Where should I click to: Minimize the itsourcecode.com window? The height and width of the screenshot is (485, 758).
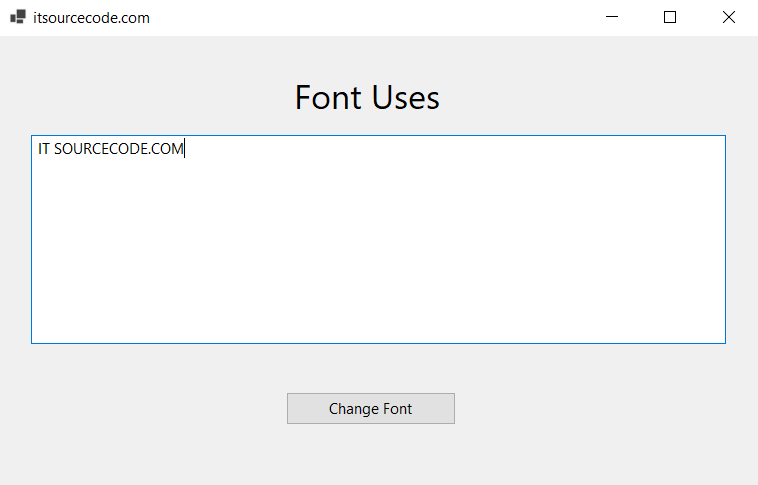point(612,17)
